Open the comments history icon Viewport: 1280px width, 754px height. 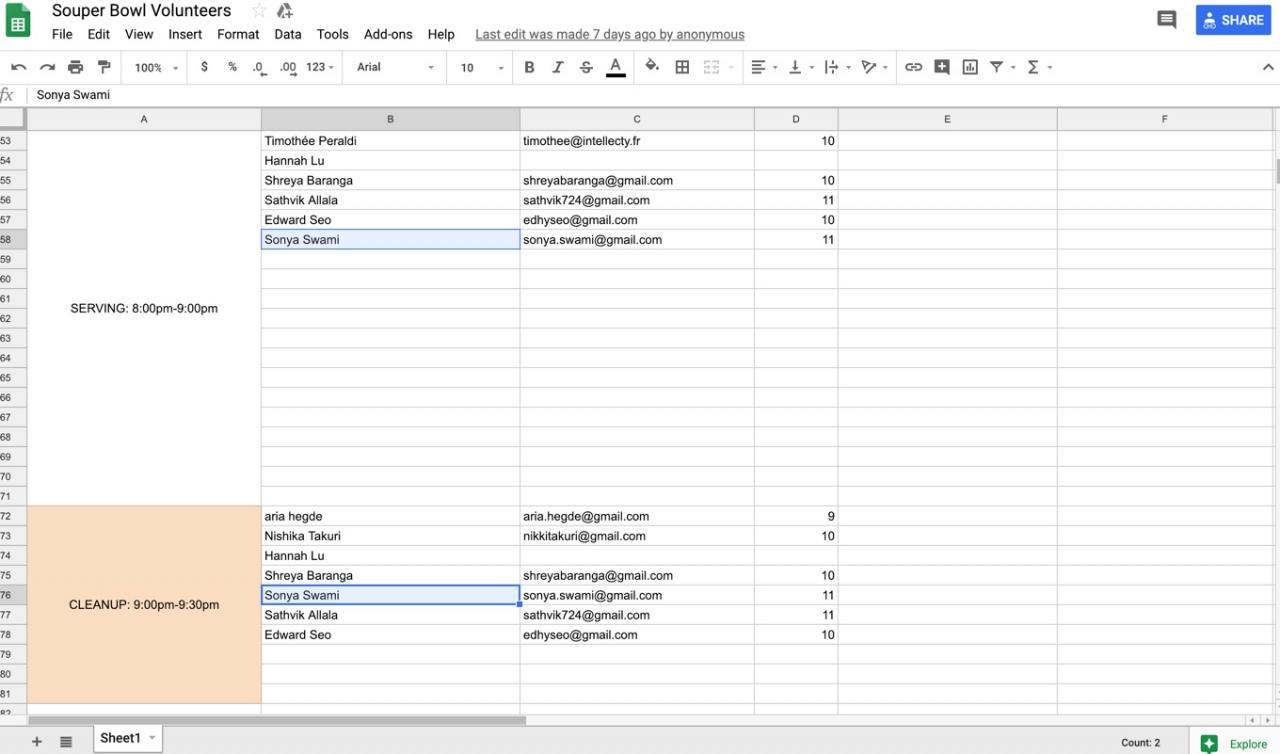click(x=1166, y=20)
